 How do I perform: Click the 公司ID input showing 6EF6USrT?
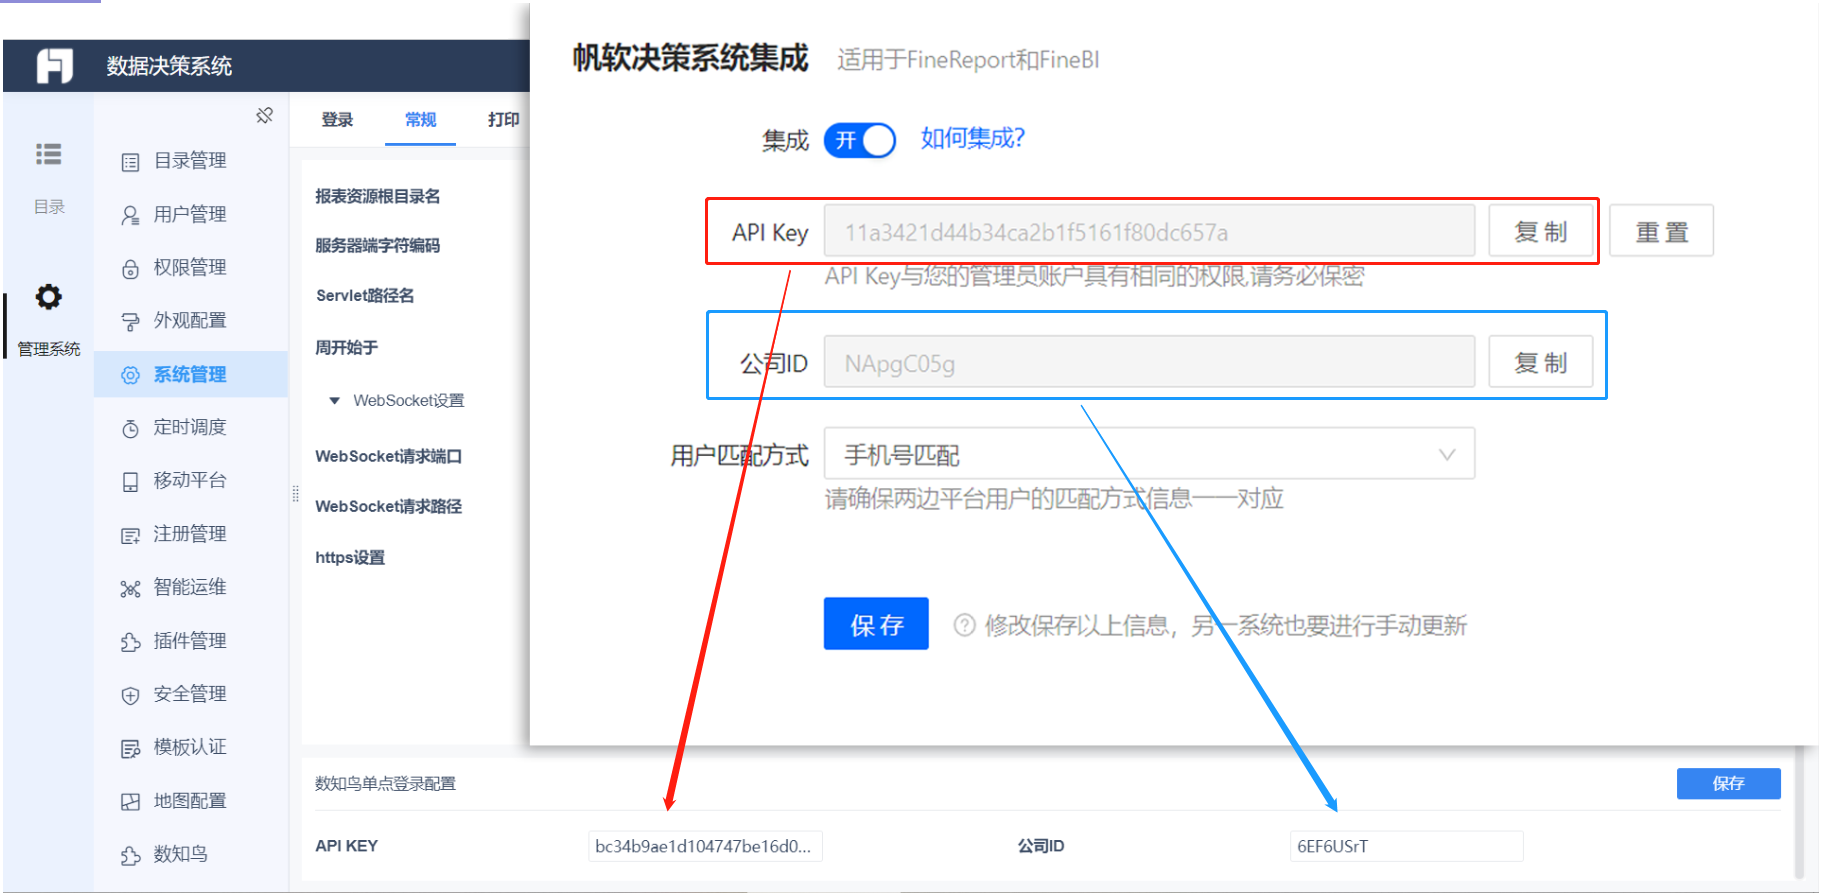pos(1406,846)
